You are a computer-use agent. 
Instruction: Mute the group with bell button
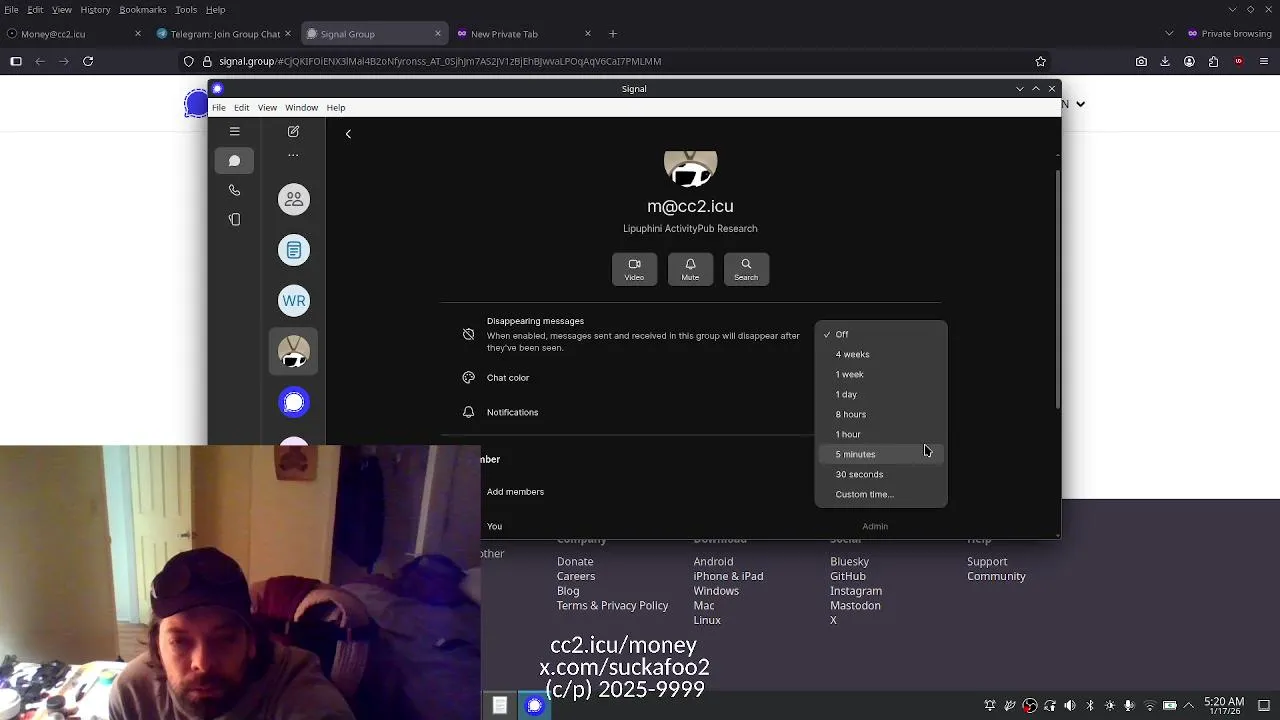[690, 269]
